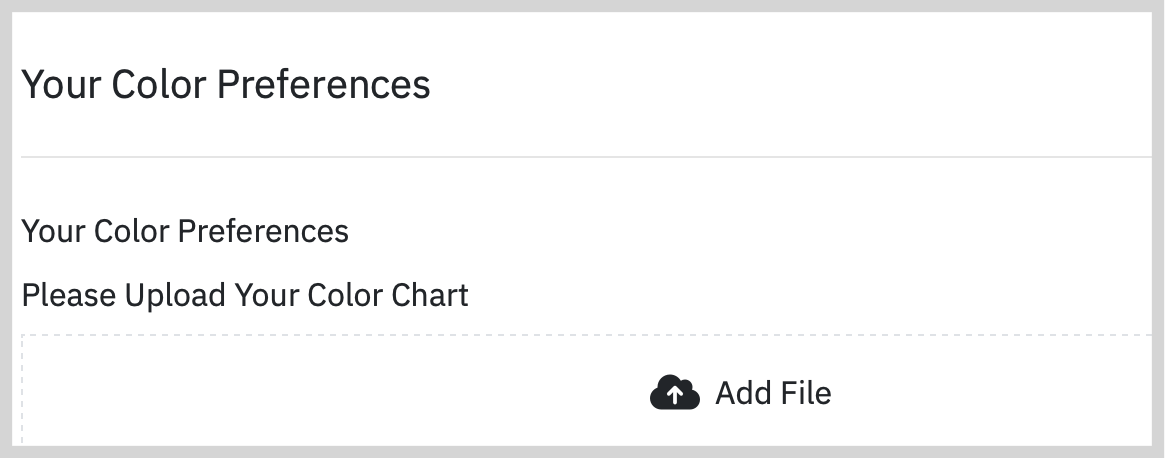Click the cloud upload icon
1165x458 pixels.
(x=675, y=393)
